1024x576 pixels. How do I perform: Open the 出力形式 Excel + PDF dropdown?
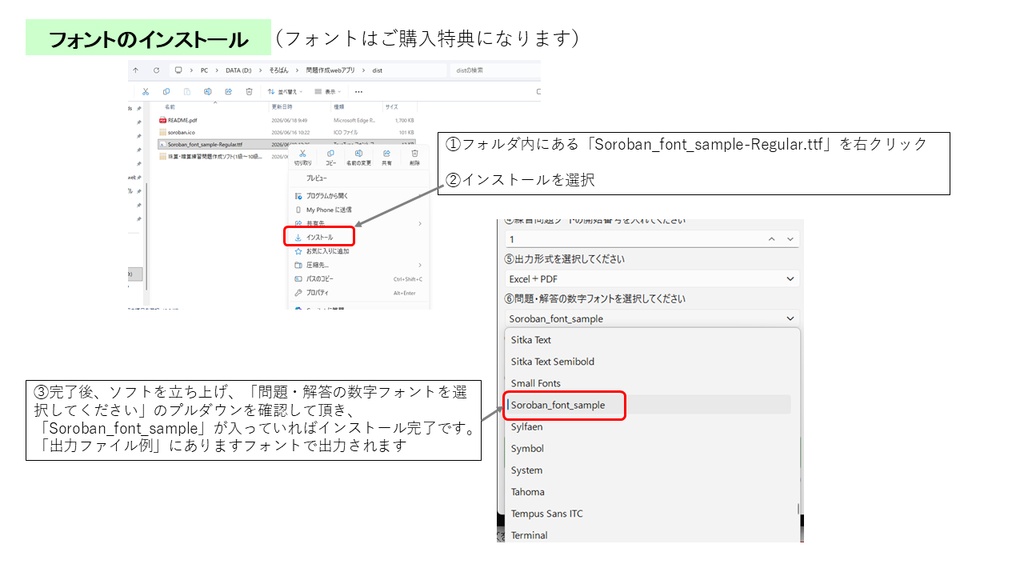(x=652, y=279)
